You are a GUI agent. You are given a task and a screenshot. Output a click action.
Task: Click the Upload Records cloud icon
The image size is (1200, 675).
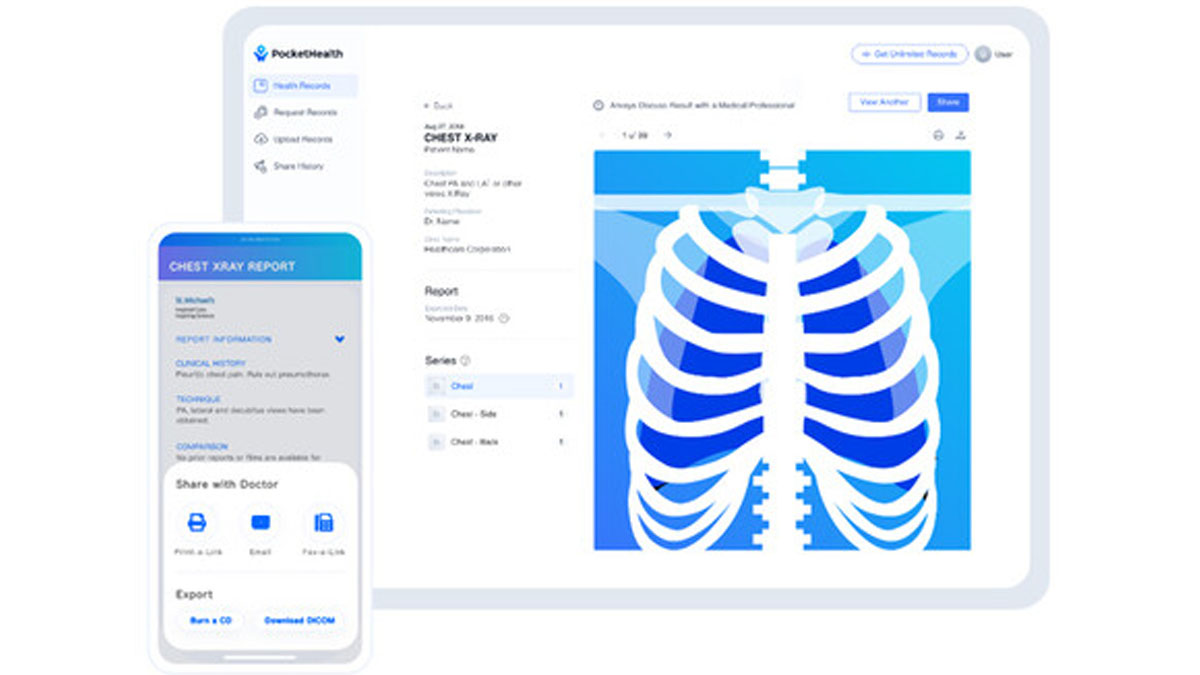pos(261,140)
